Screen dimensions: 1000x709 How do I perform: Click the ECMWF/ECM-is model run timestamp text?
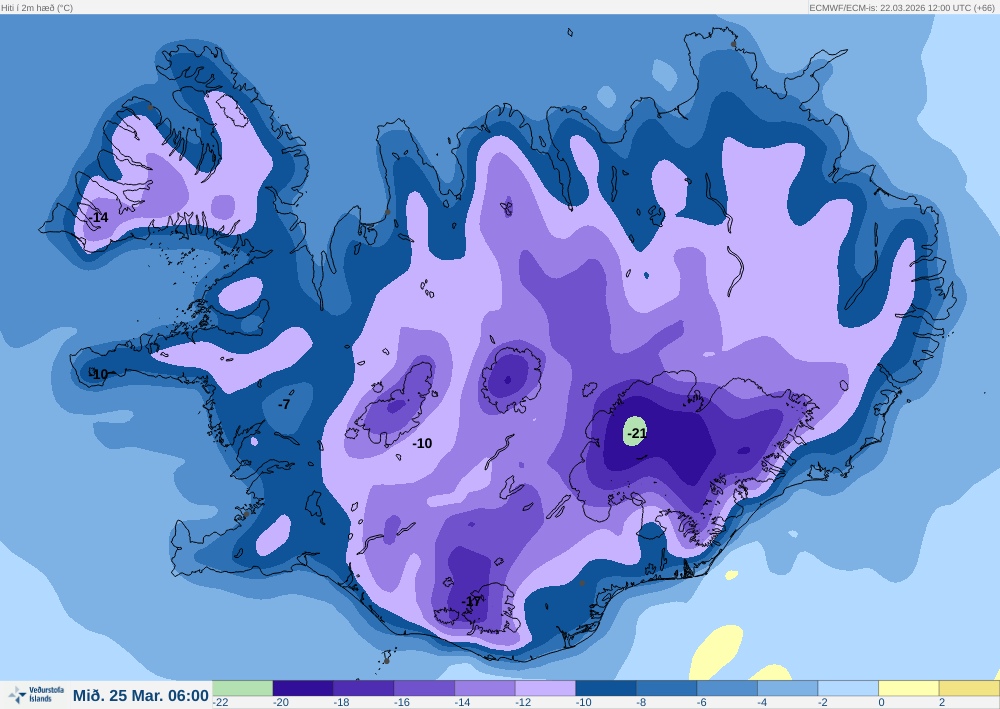coord(901,8)
